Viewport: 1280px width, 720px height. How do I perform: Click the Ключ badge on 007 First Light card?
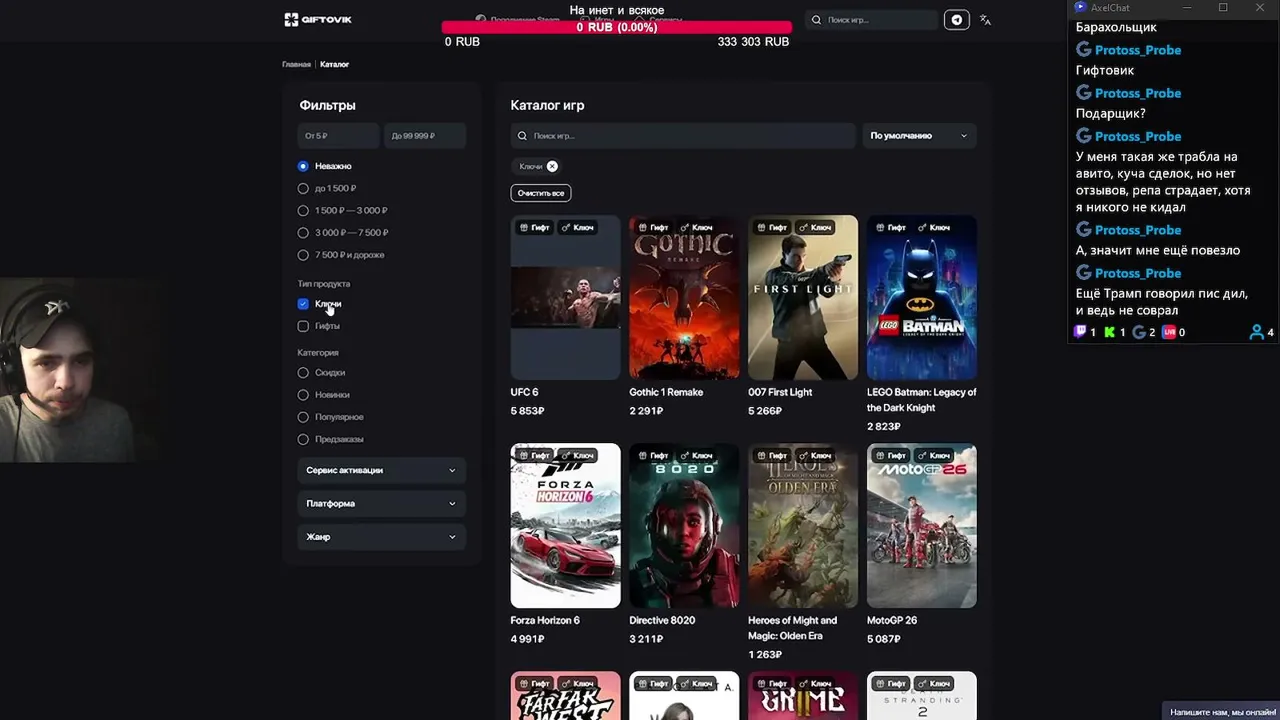(815, 227)
